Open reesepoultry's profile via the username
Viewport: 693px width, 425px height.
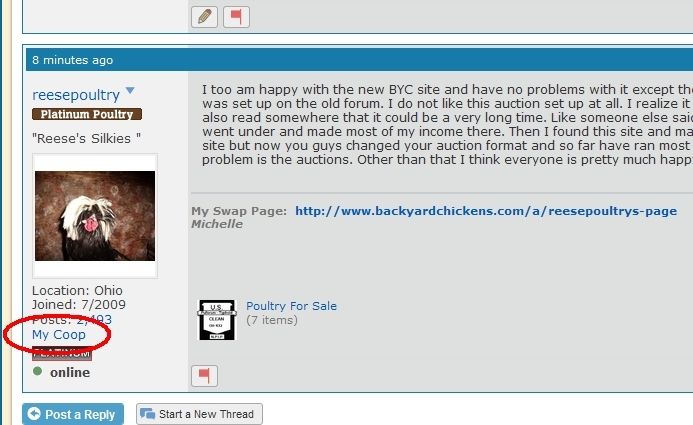(76, 95)
